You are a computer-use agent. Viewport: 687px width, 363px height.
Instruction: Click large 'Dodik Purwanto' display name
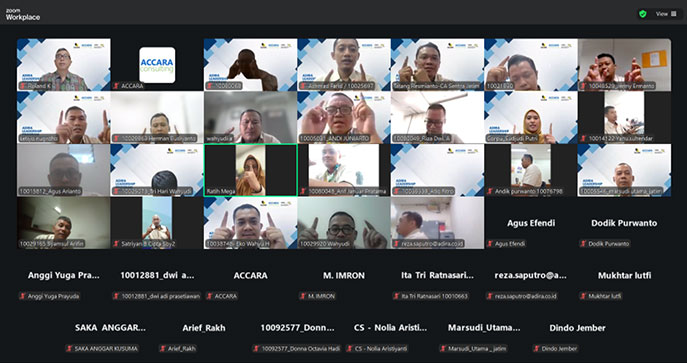point(624,223)
